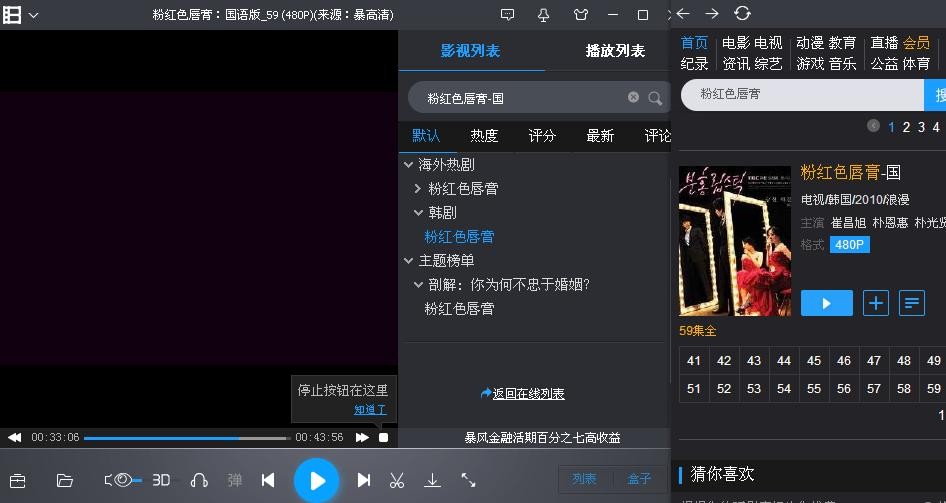Open the toolbox briefcase icon
Image resolution: width=946 pixels, height=503 pixels.
click(17, 480)
